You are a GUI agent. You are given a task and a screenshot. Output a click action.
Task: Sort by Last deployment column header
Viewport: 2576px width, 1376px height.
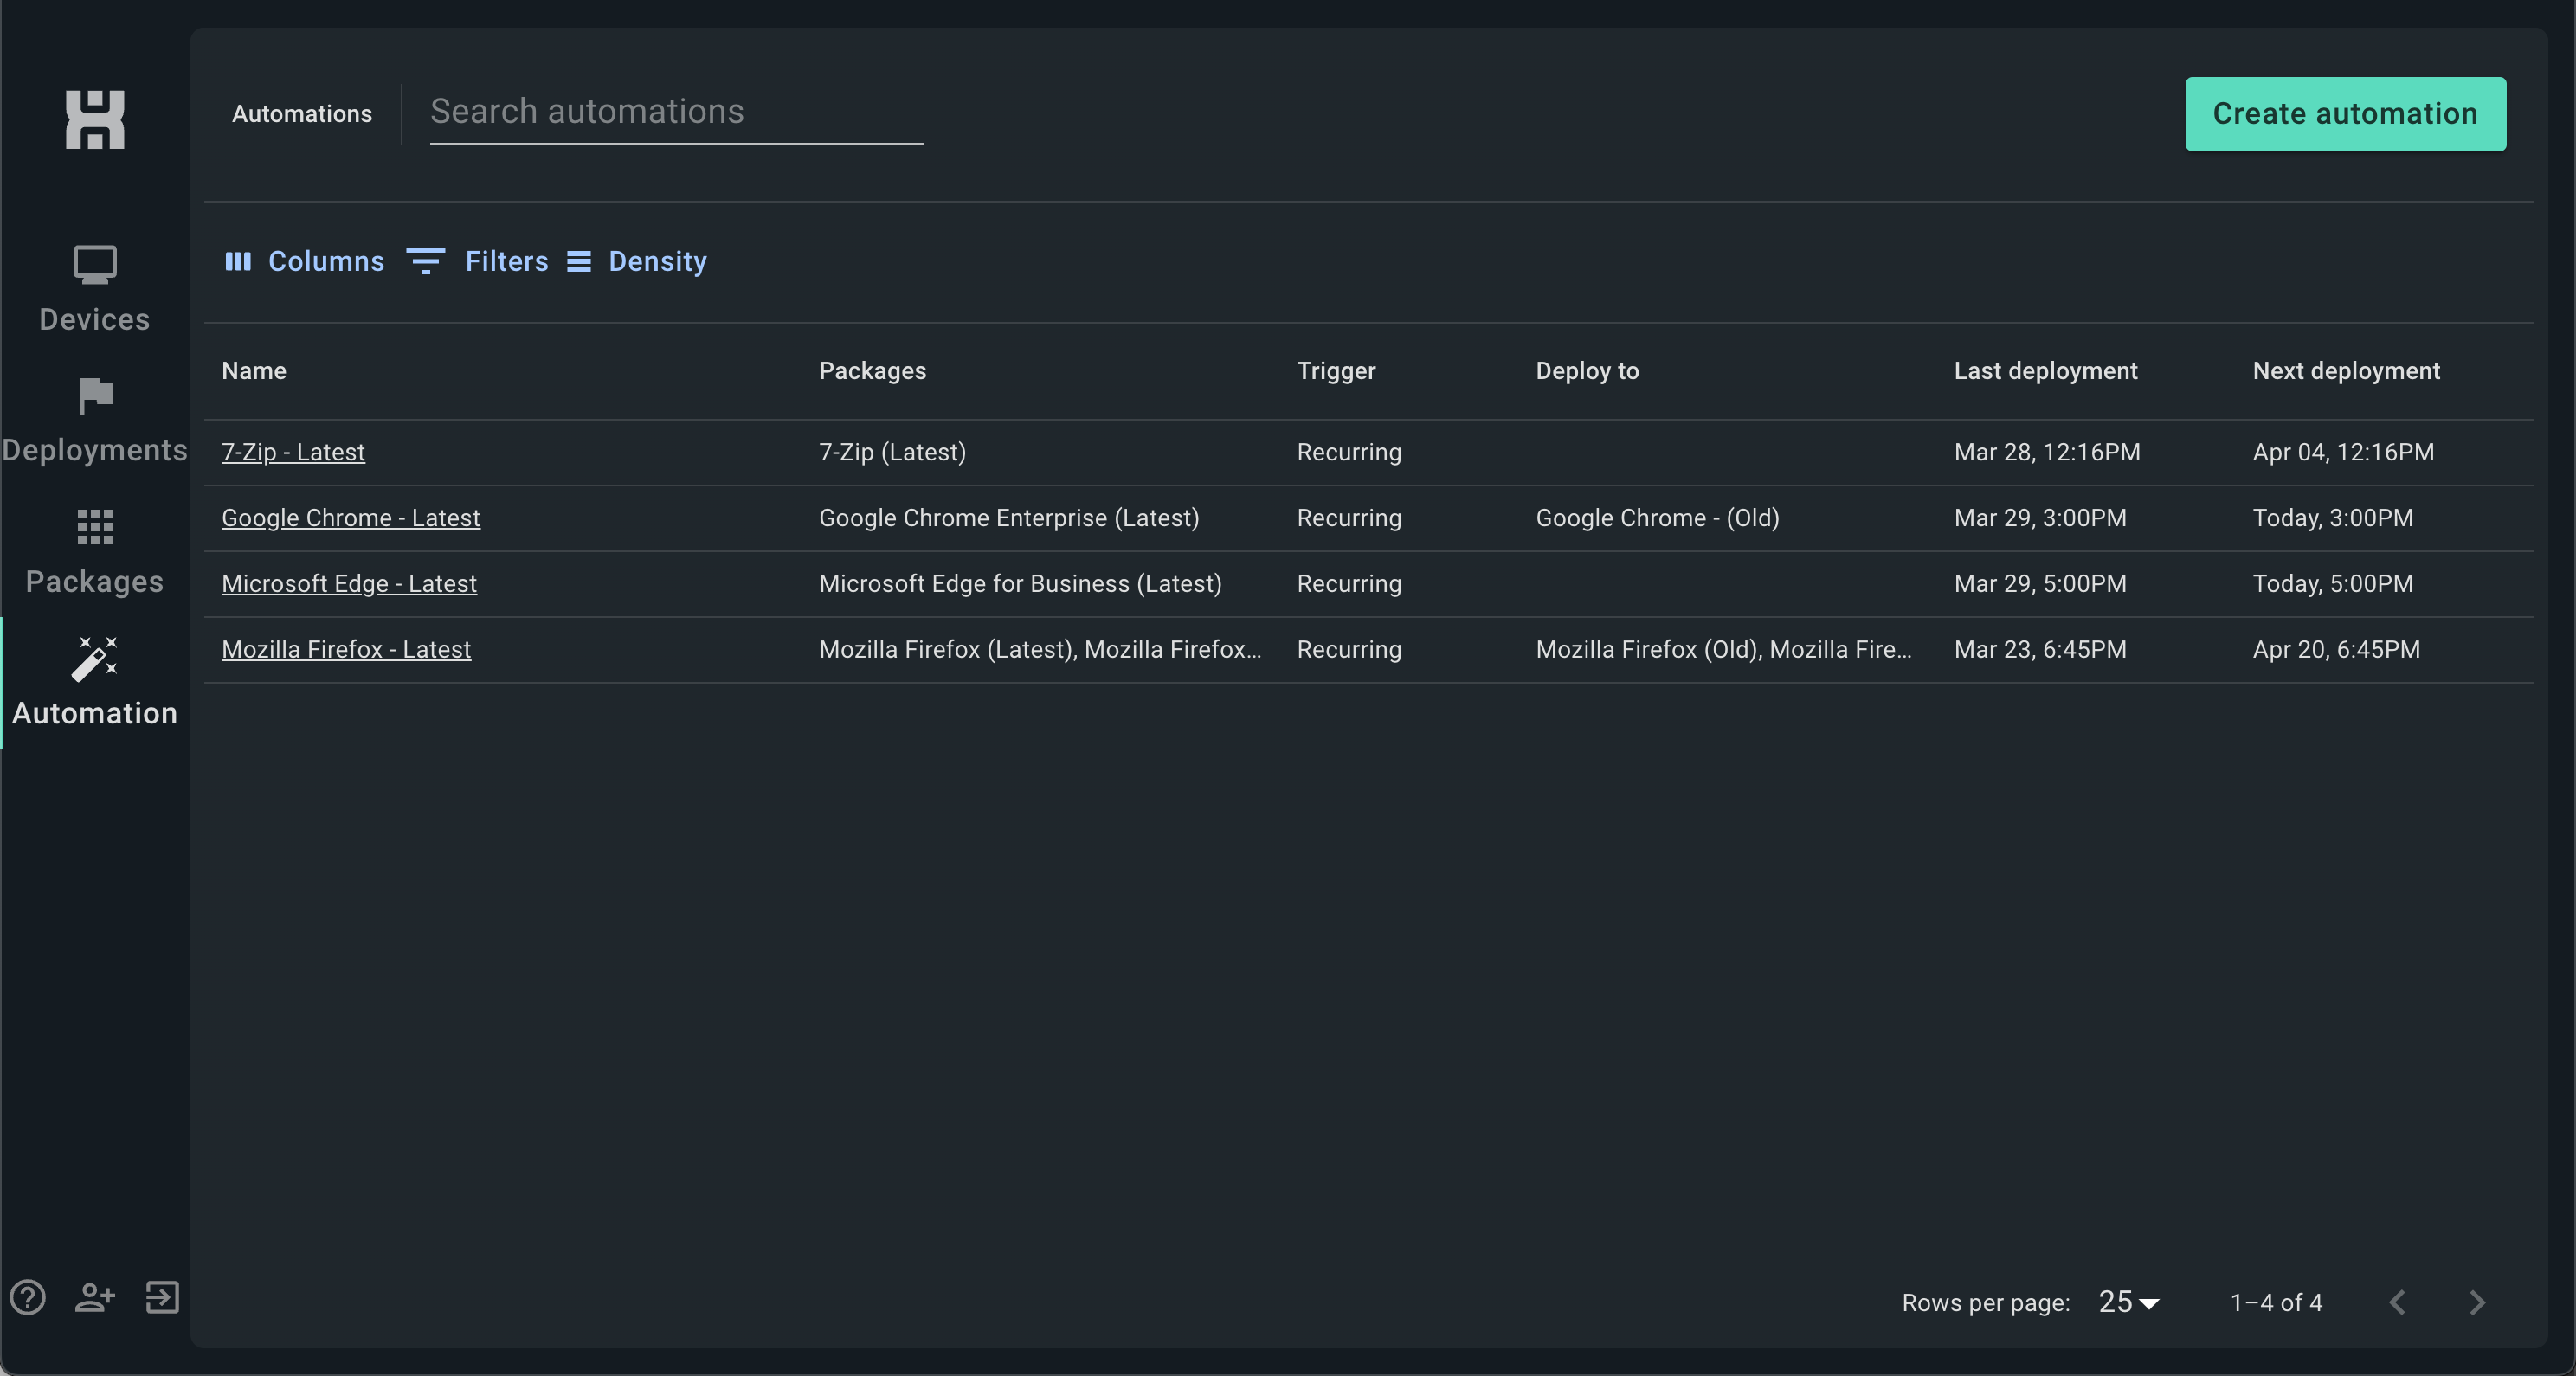pyautogui.click(x=2045, y=371)
